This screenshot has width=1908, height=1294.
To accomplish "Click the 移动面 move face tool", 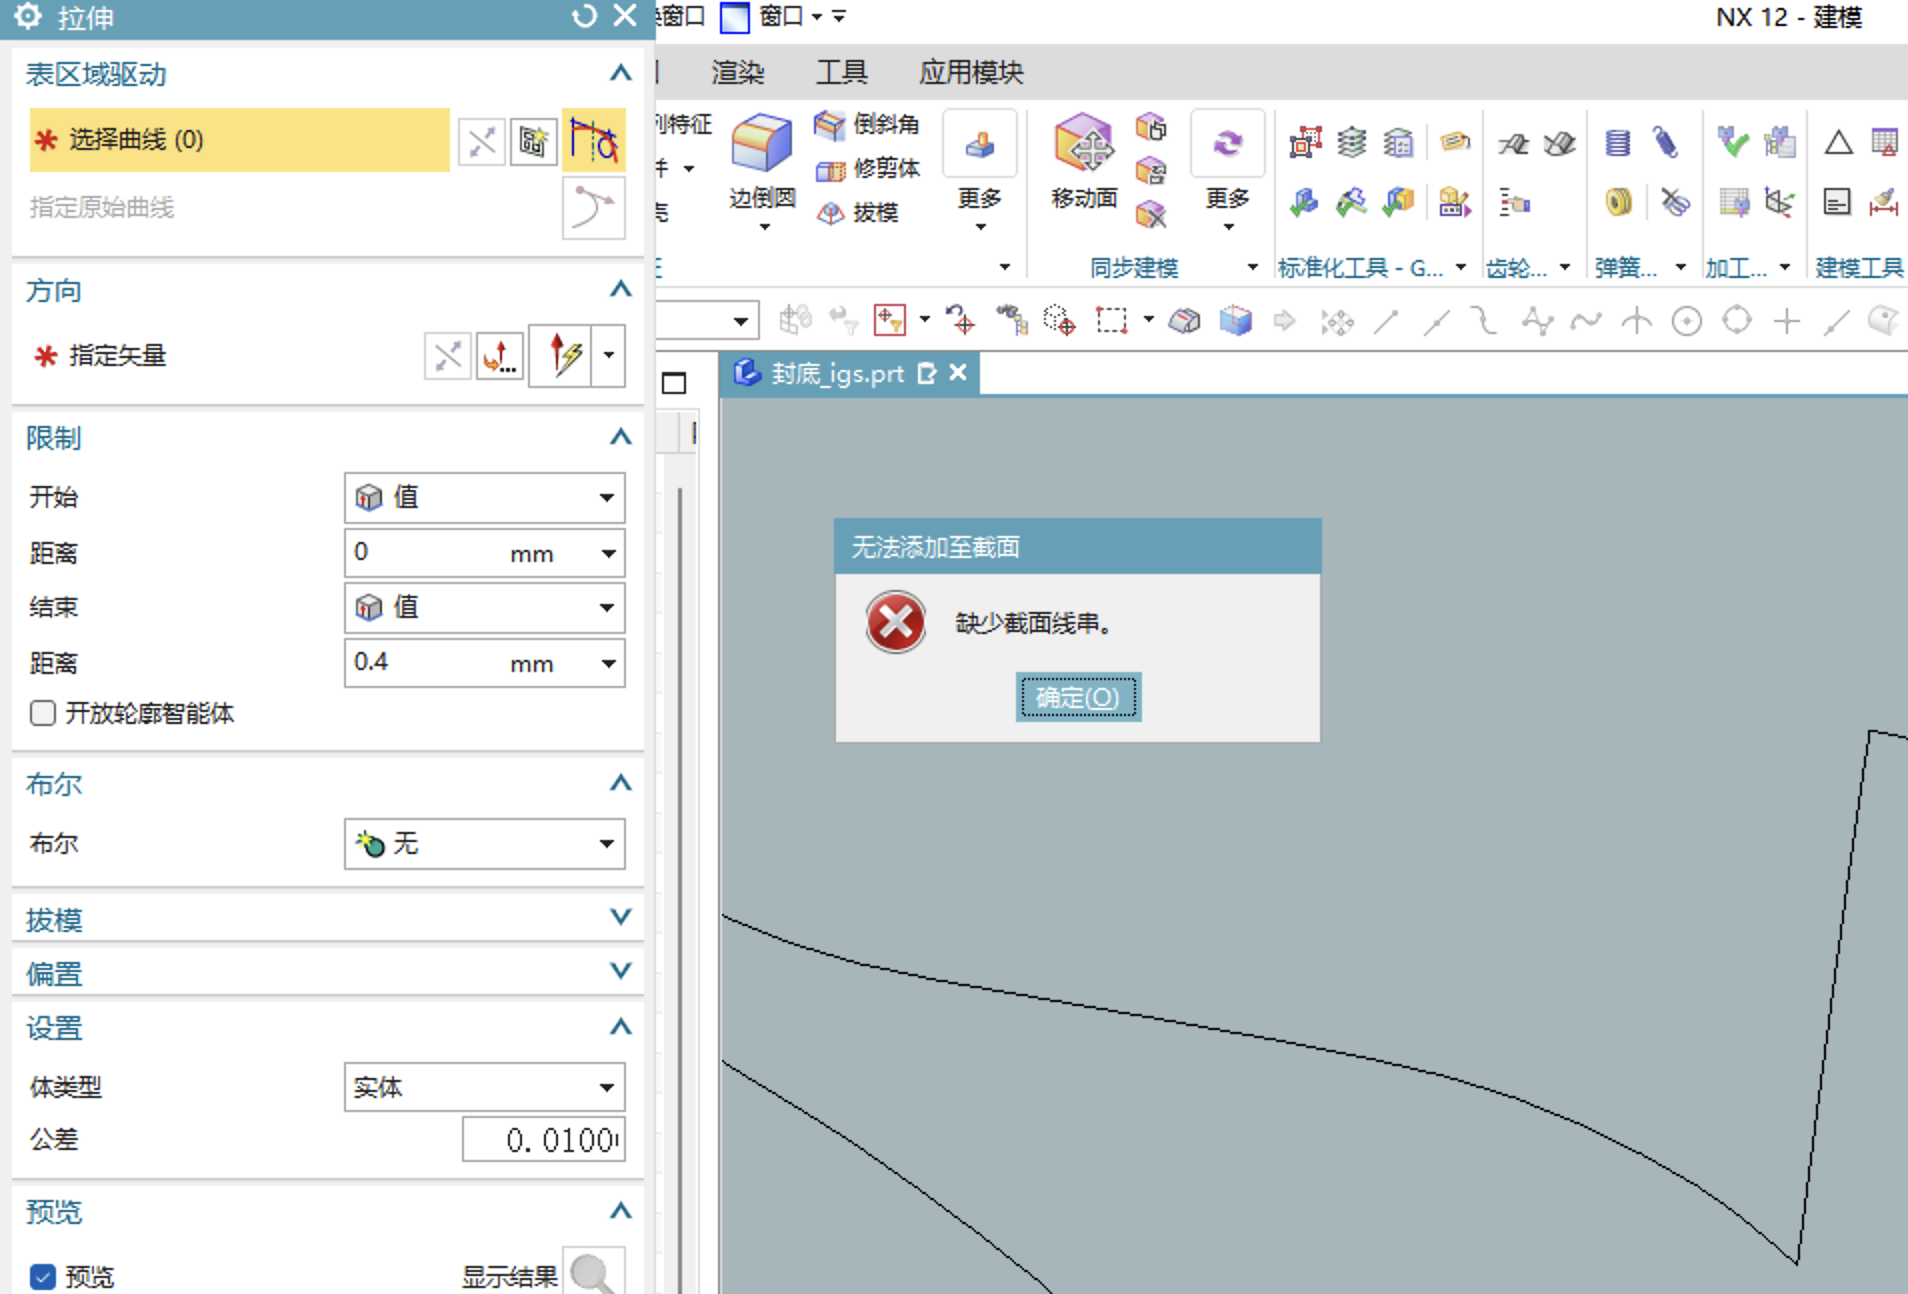I will pos(1084,160).
